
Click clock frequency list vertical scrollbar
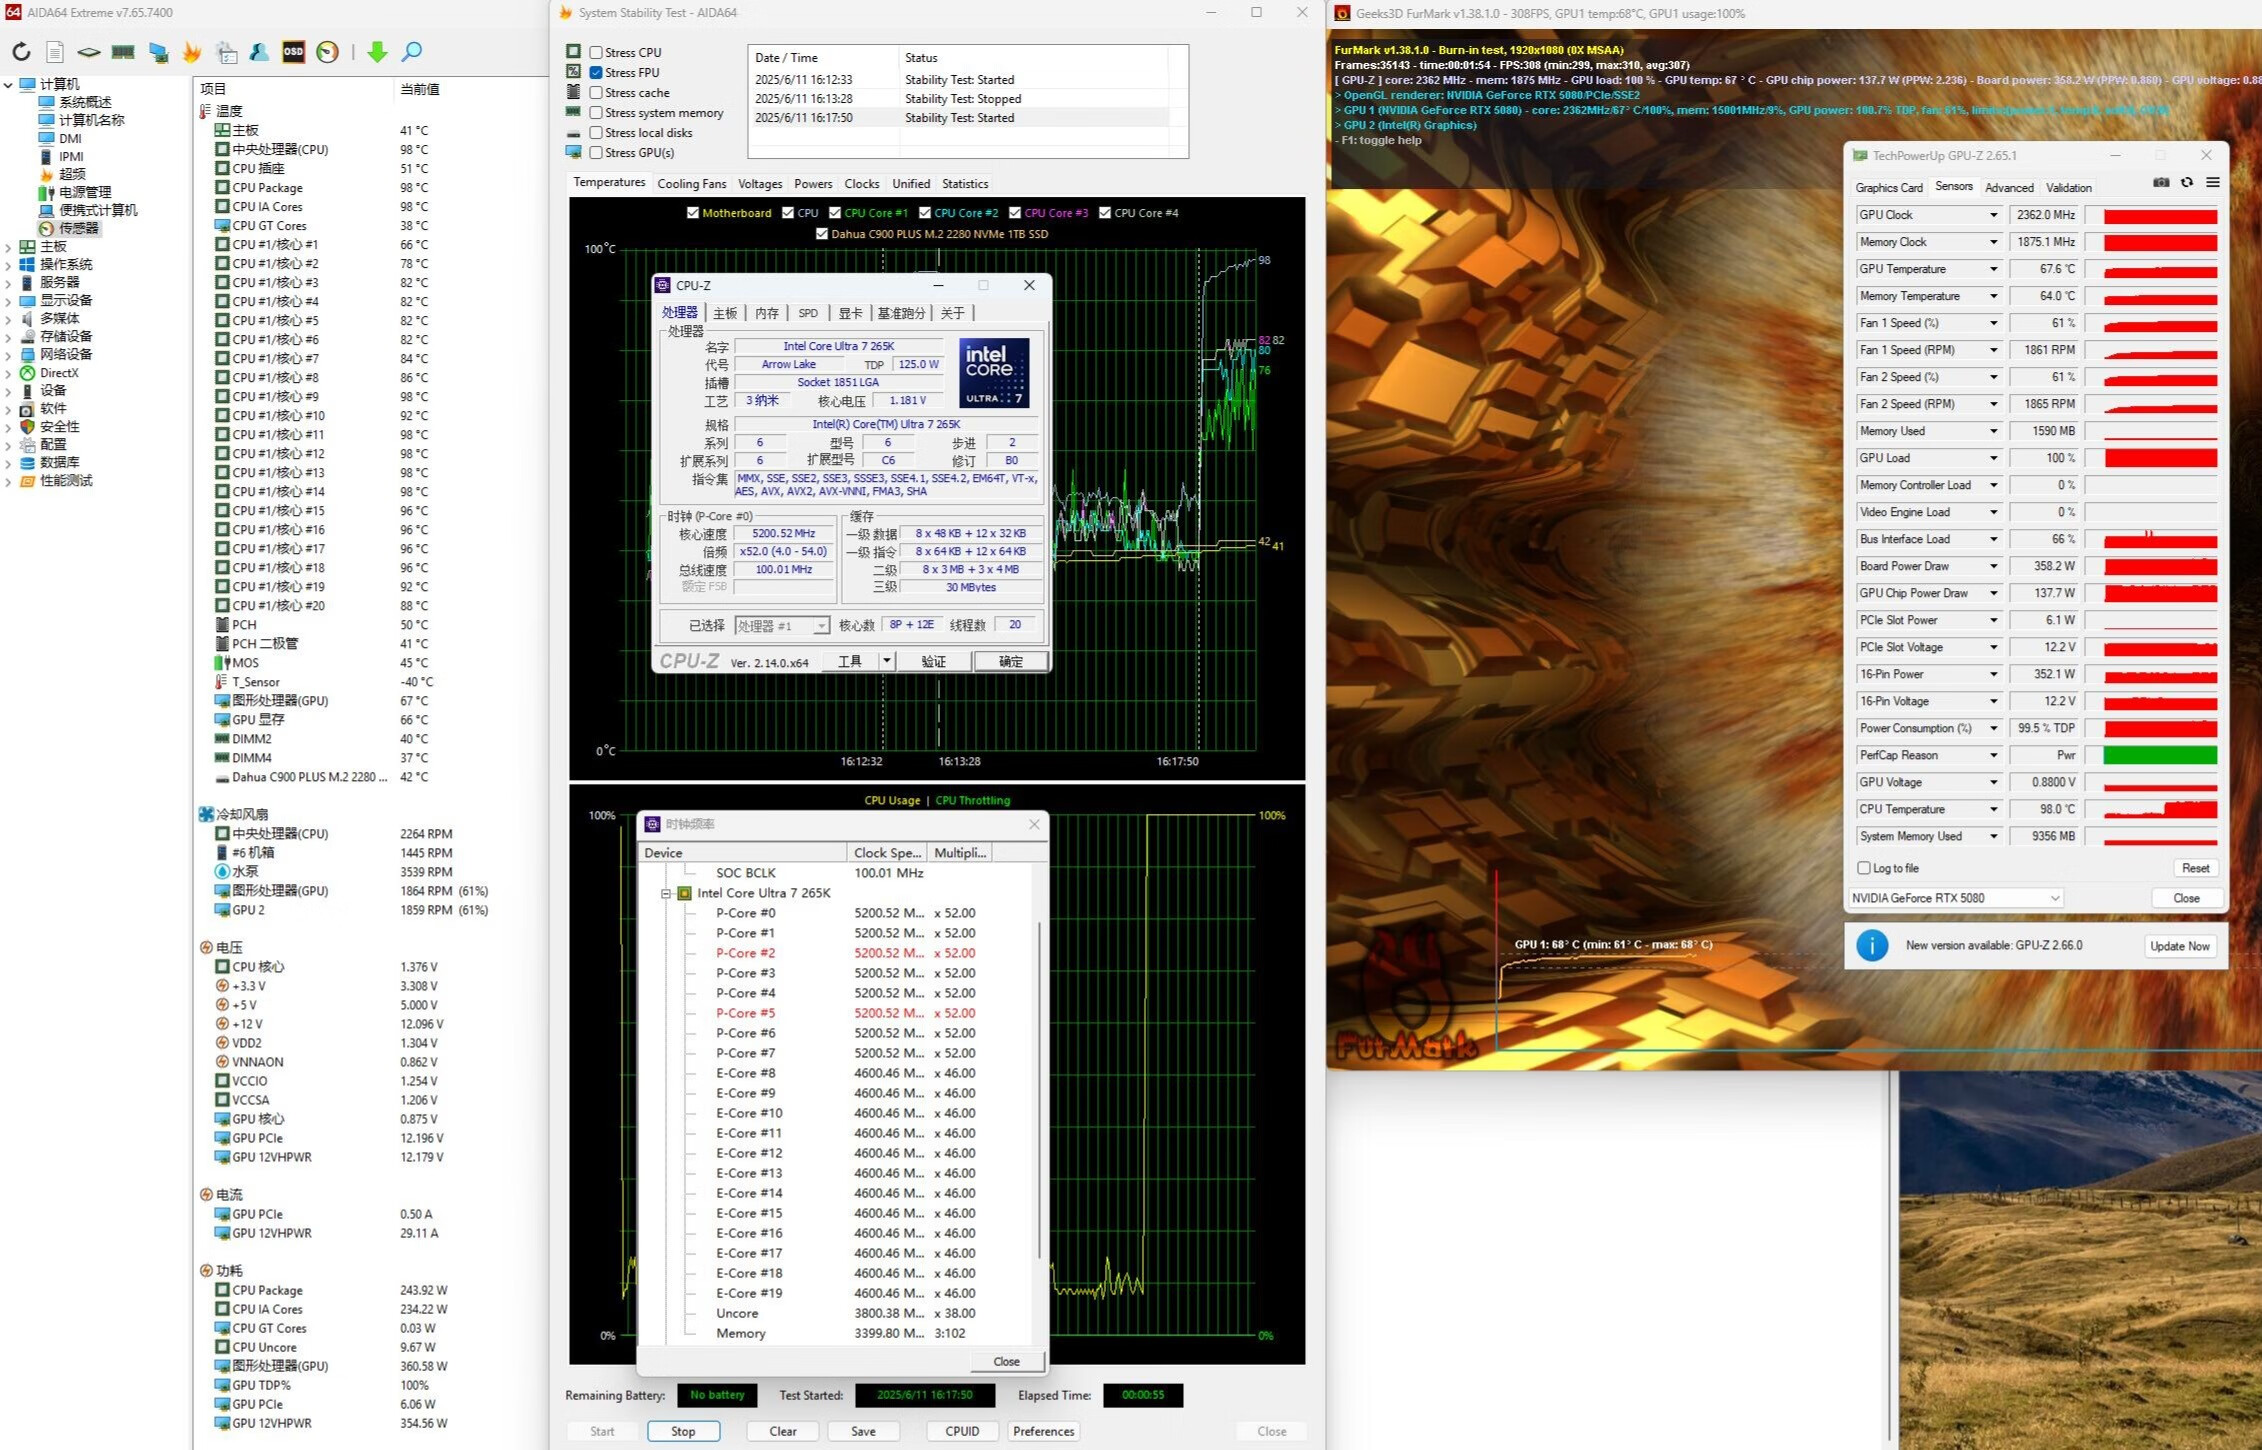click(x=1040, y=1090)
